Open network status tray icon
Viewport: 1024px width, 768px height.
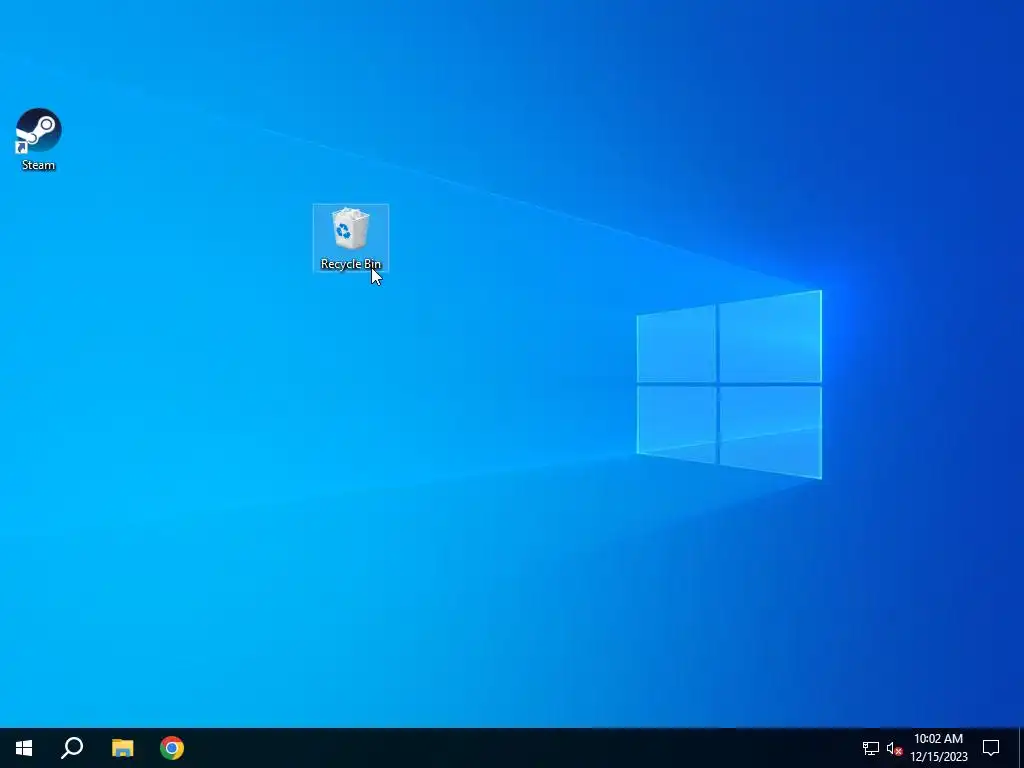pyautogui.click(x=871, y=748)
